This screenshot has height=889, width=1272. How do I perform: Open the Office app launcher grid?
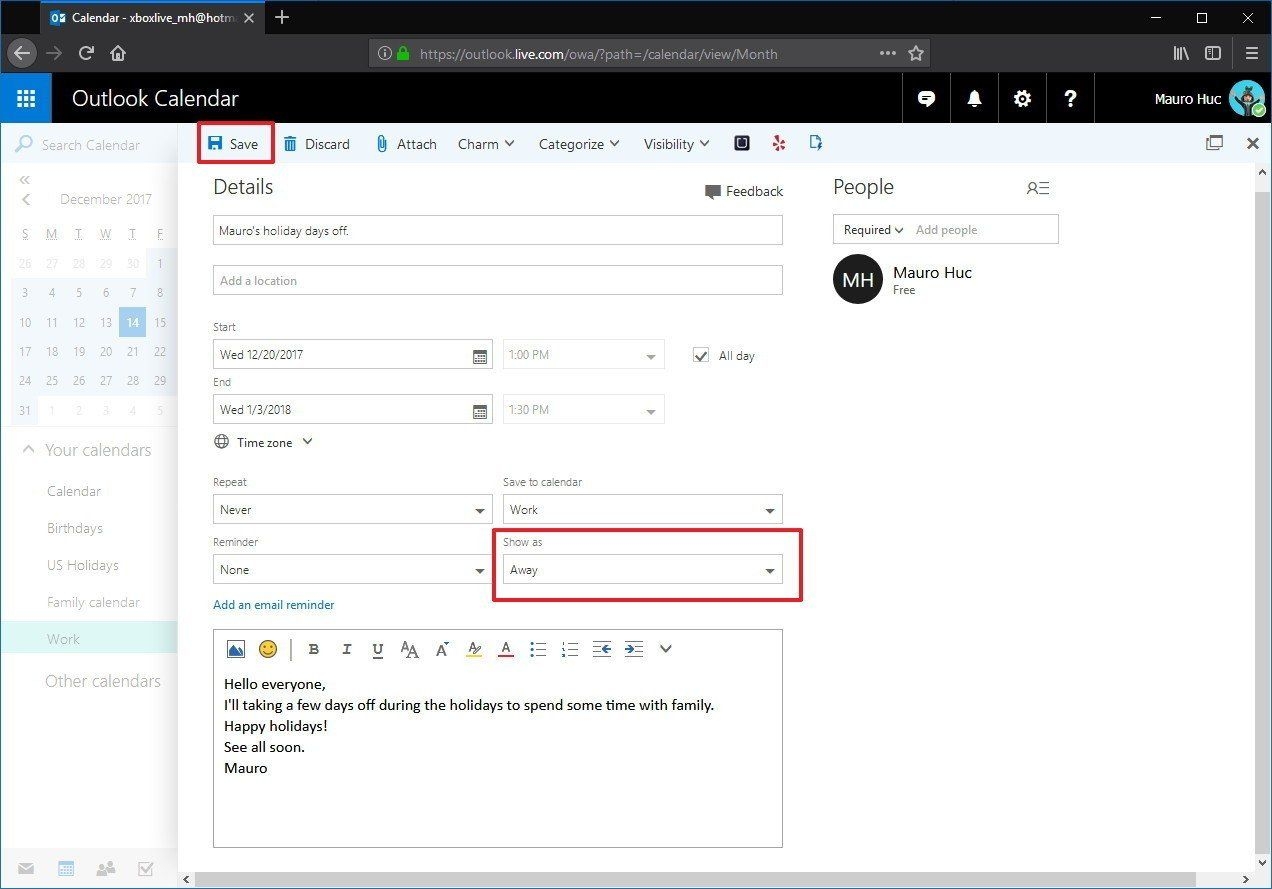point(26,98)
